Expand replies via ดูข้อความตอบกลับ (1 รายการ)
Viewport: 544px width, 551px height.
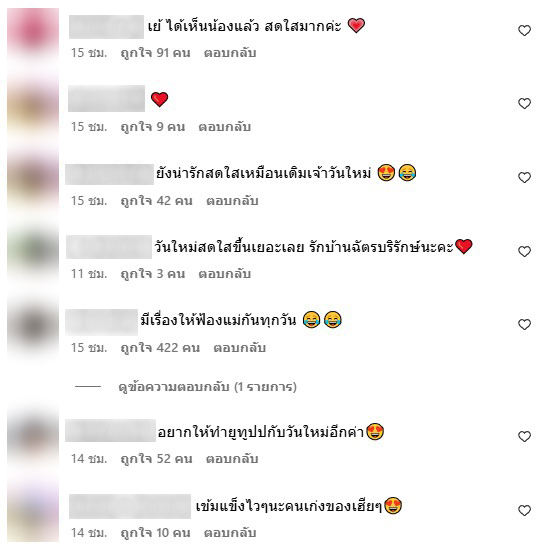[207, 387]
